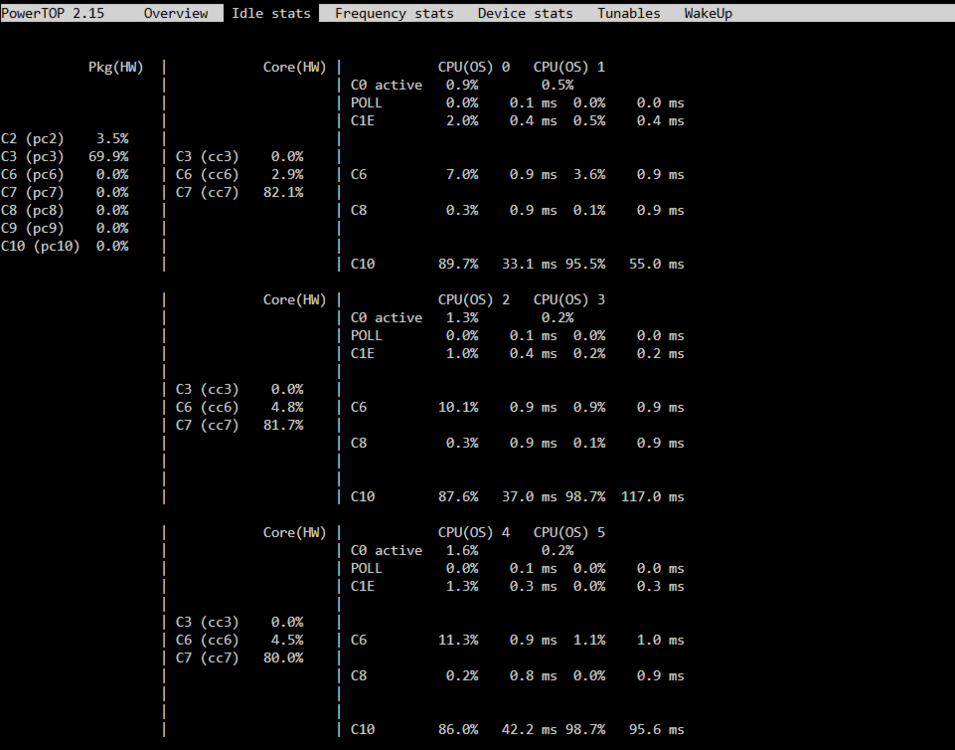This screenshot has height=750, width=955.
Task: Select the C10 (pc10) package row
Action: click(x=65, y=246)
